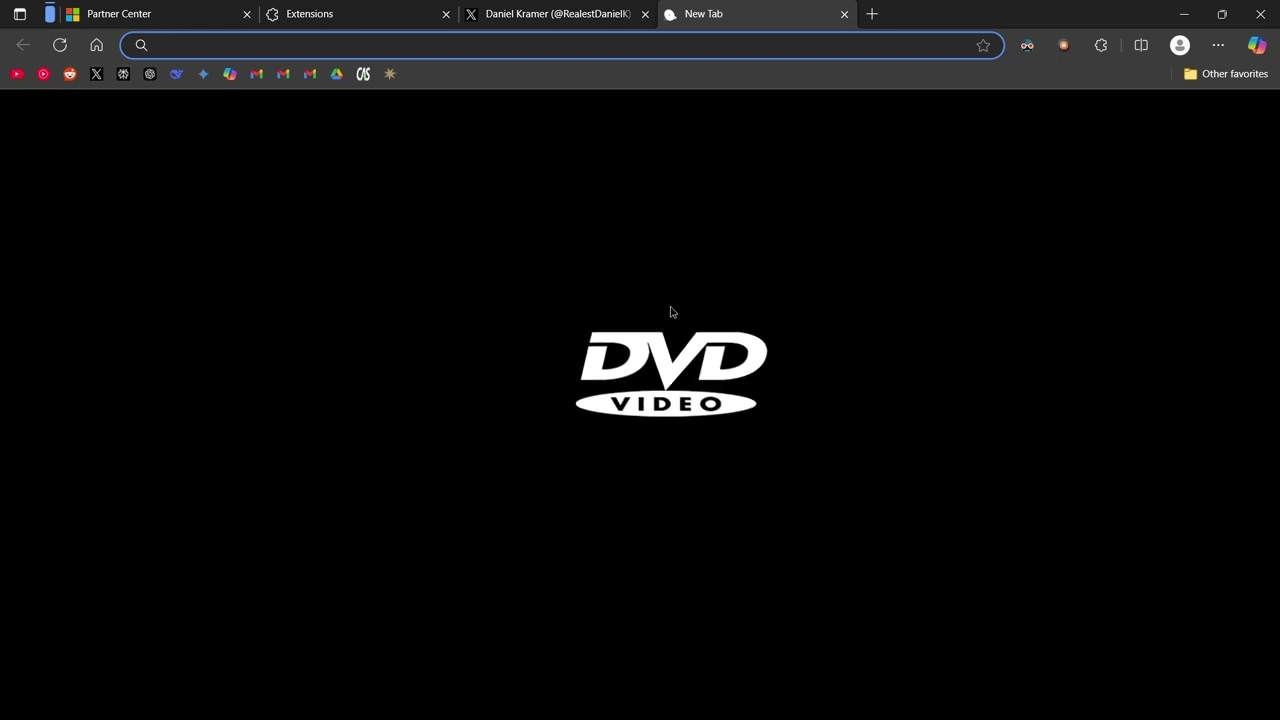Open the Gemini sparkle favorite
The image size is (1280, 720).
(x=203, y=74)
